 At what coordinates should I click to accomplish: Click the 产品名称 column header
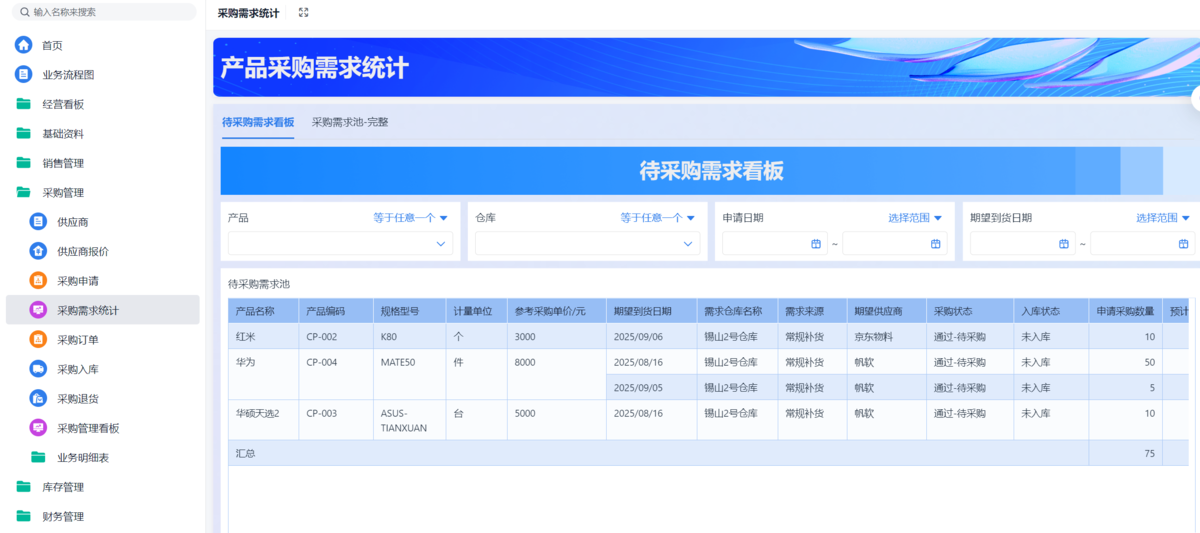[263, 311]
